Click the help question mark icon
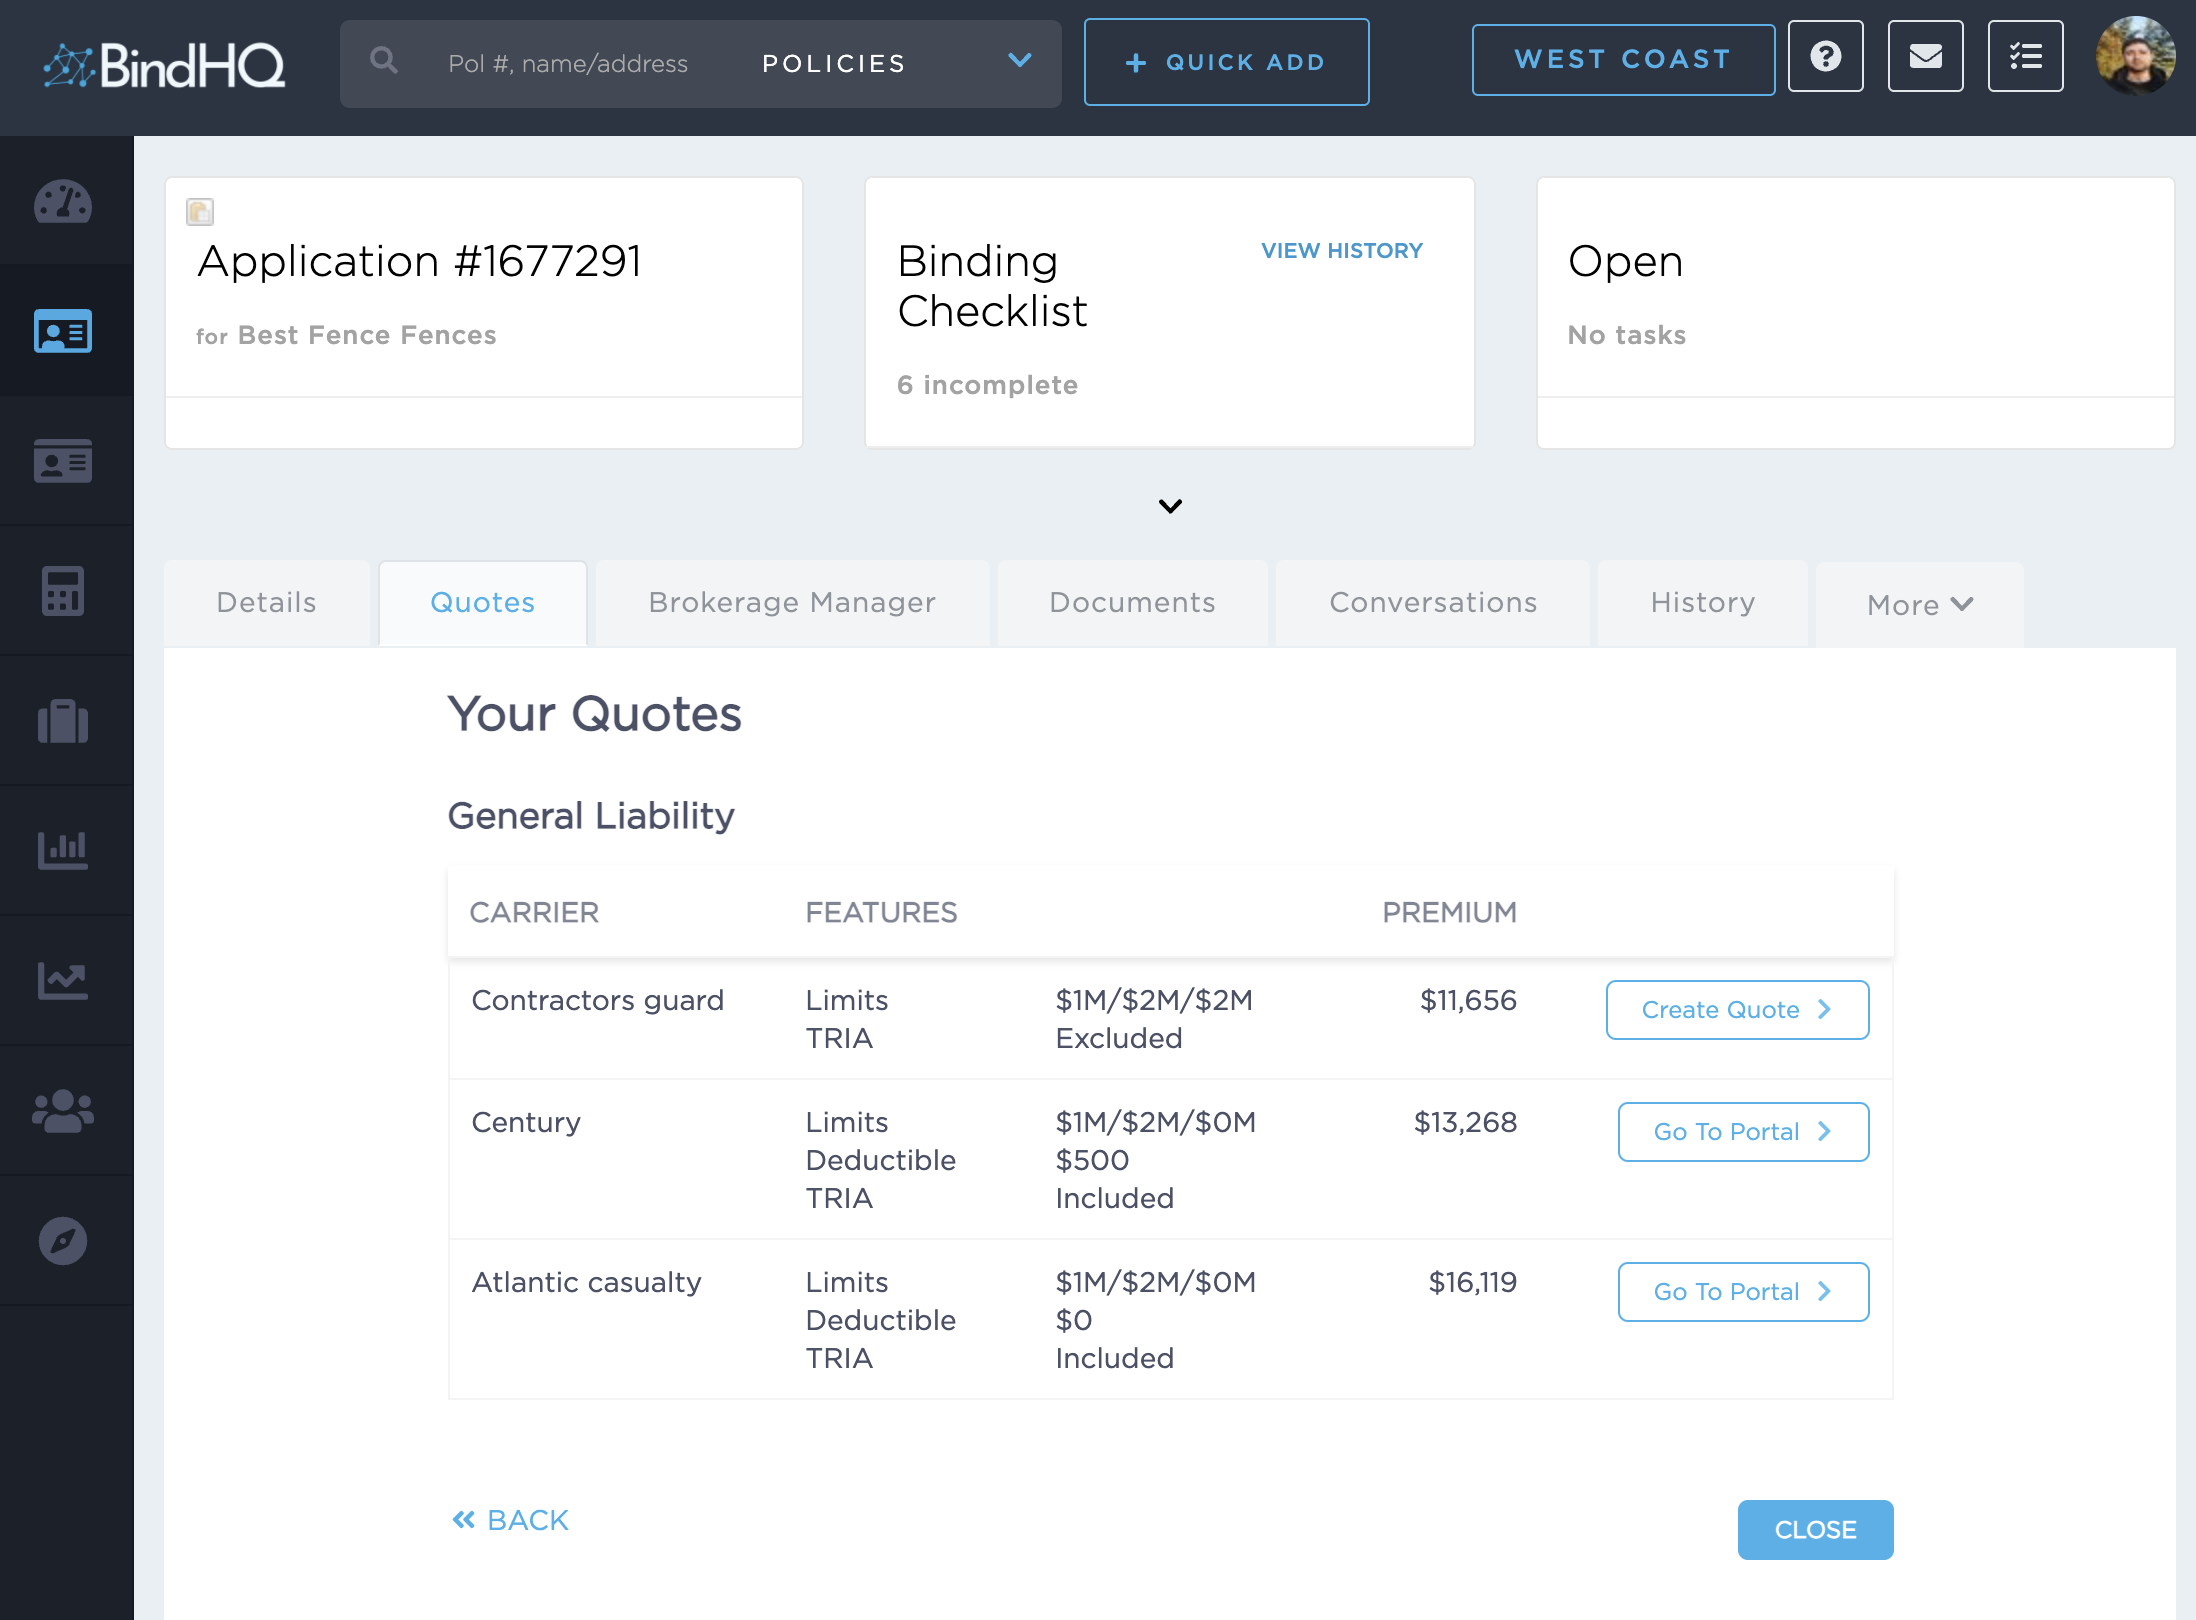This screenshot has height=1620, width=2196. (x=1826, y=56)
